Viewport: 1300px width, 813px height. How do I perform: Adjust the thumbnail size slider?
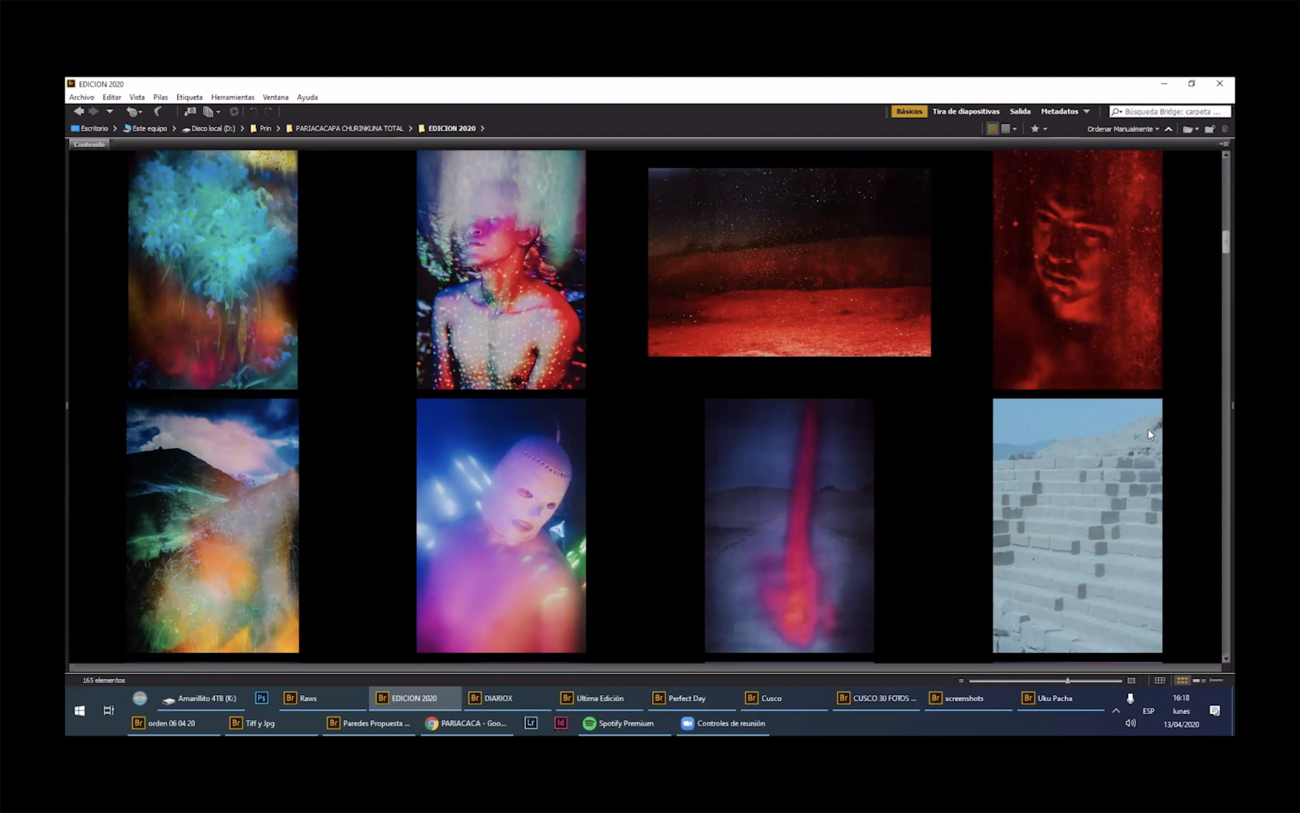(1067, 681)
